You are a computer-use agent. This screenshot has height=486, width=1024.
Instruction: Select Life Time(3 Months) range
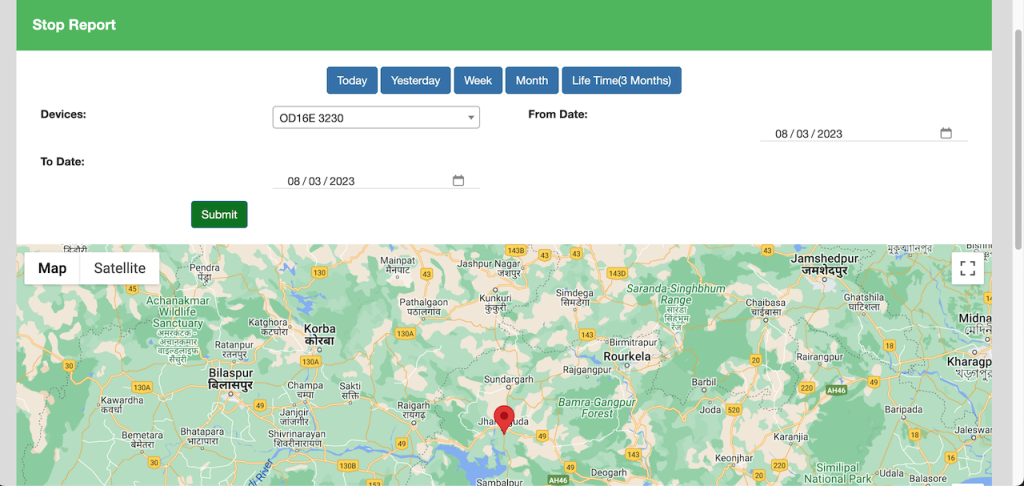(x=621, y=81)
